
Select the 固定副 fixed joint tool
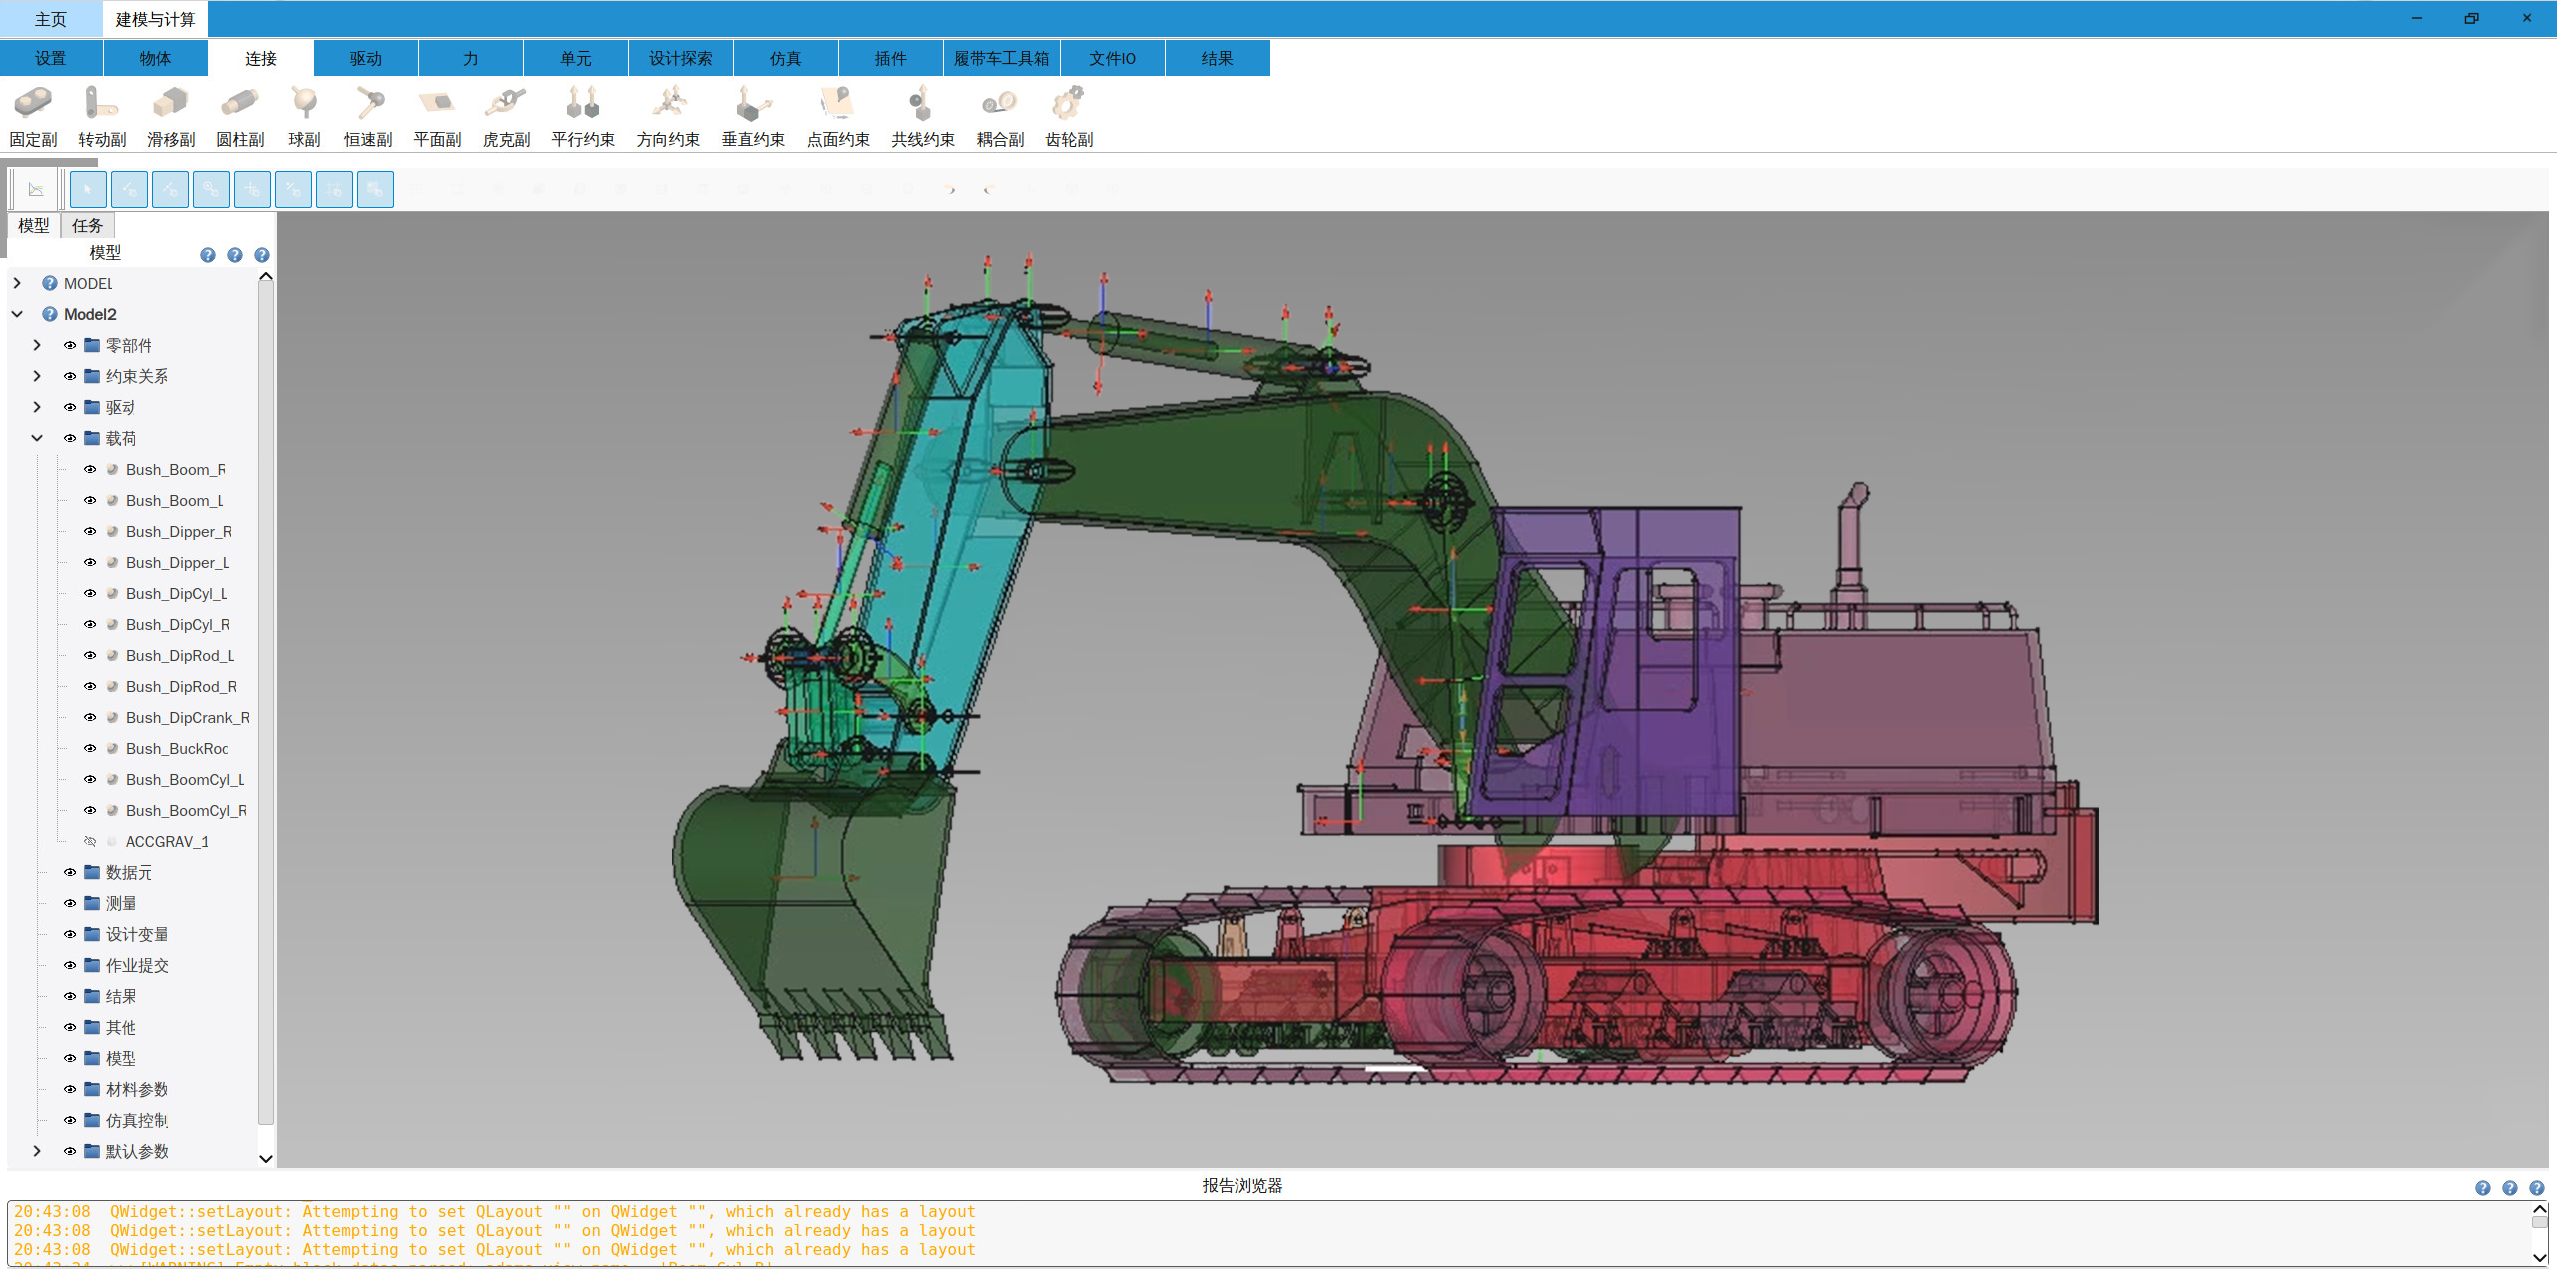click(x=33, y=116)
